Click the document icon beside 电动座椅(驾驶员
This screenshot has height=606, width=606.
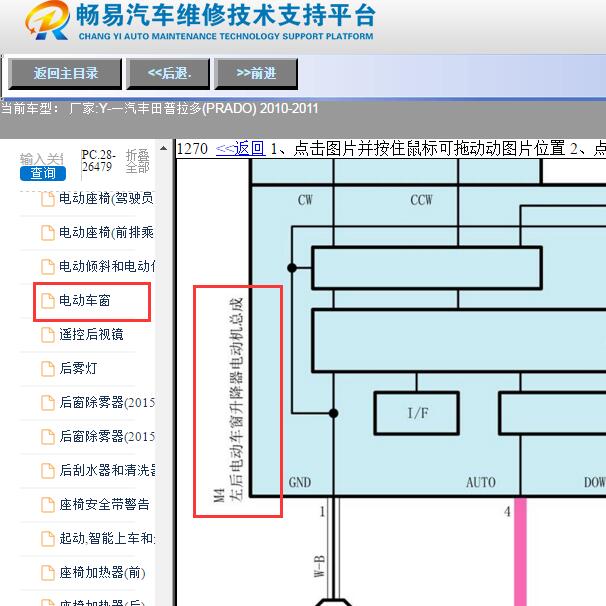(x=48, y=199)
